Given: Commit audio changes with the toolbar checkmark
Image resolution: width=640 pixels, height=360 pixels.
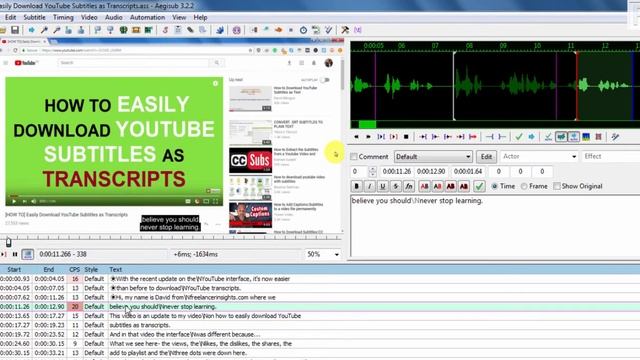Looking at the screenshot, I should (519, 137).
